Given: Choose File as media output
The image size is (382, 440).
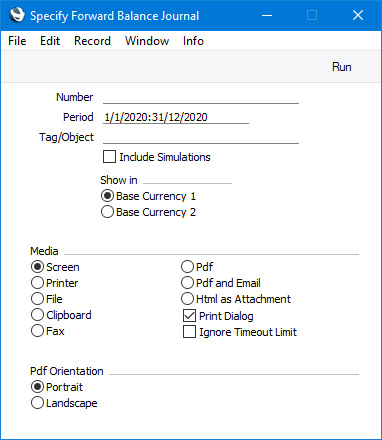Looking at the screenshot, I should tap(37, 299).
